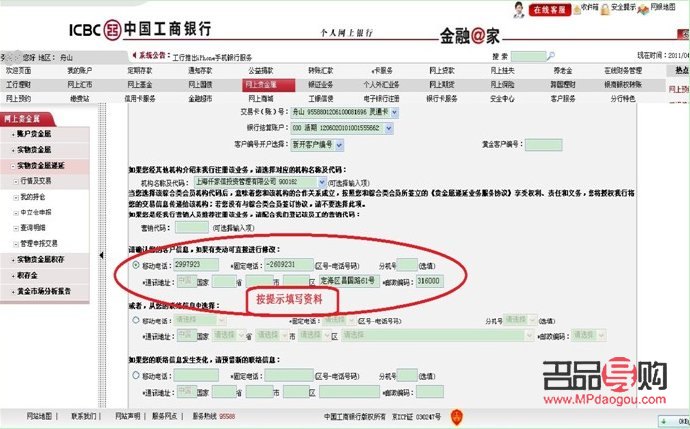Open the 银行结算账户 dropdown
This screenshot has width=690, height=429.
(389, 128)
